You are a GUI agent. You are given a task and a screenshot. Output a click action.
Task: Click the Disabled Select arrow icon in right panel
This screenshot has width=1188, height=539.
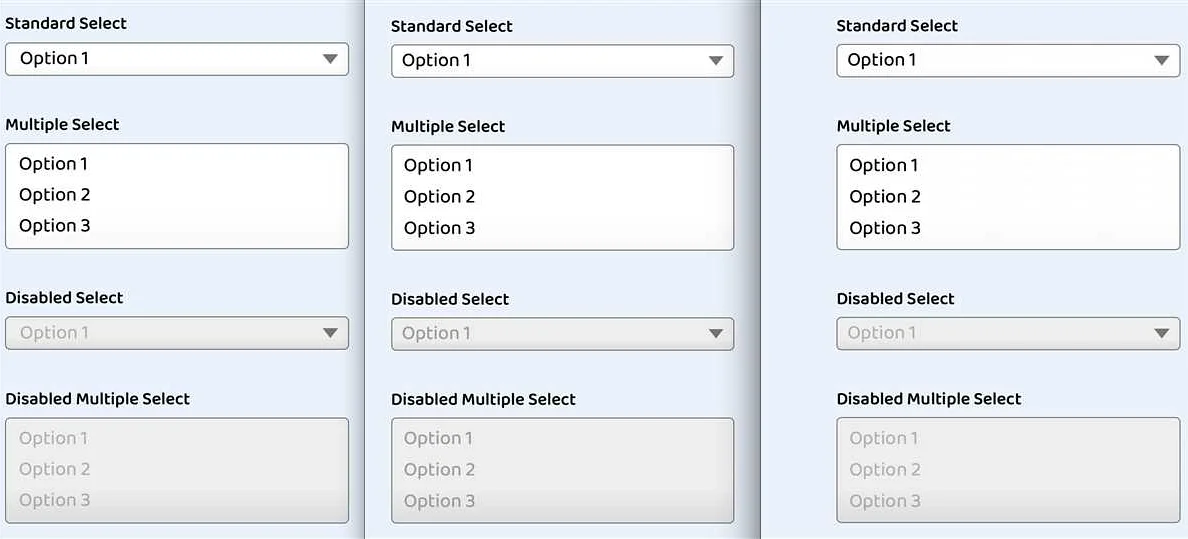pos(1162,334)
